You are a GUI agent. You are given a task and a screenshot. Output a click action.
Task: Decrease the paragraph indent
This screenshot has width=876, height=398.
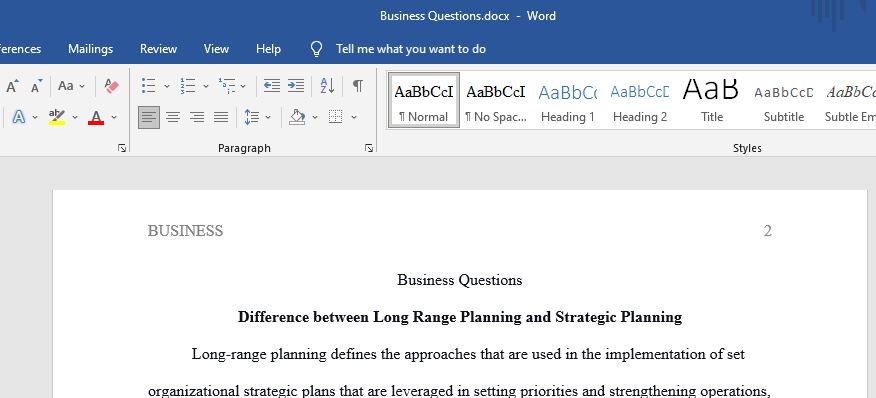(x=272, y=86)
